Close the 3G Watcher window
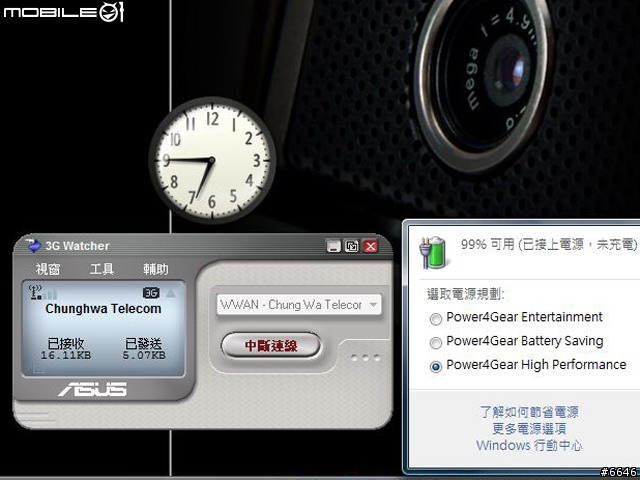The height and width of the screenshot is (480, 640). (x=370, y=246)
